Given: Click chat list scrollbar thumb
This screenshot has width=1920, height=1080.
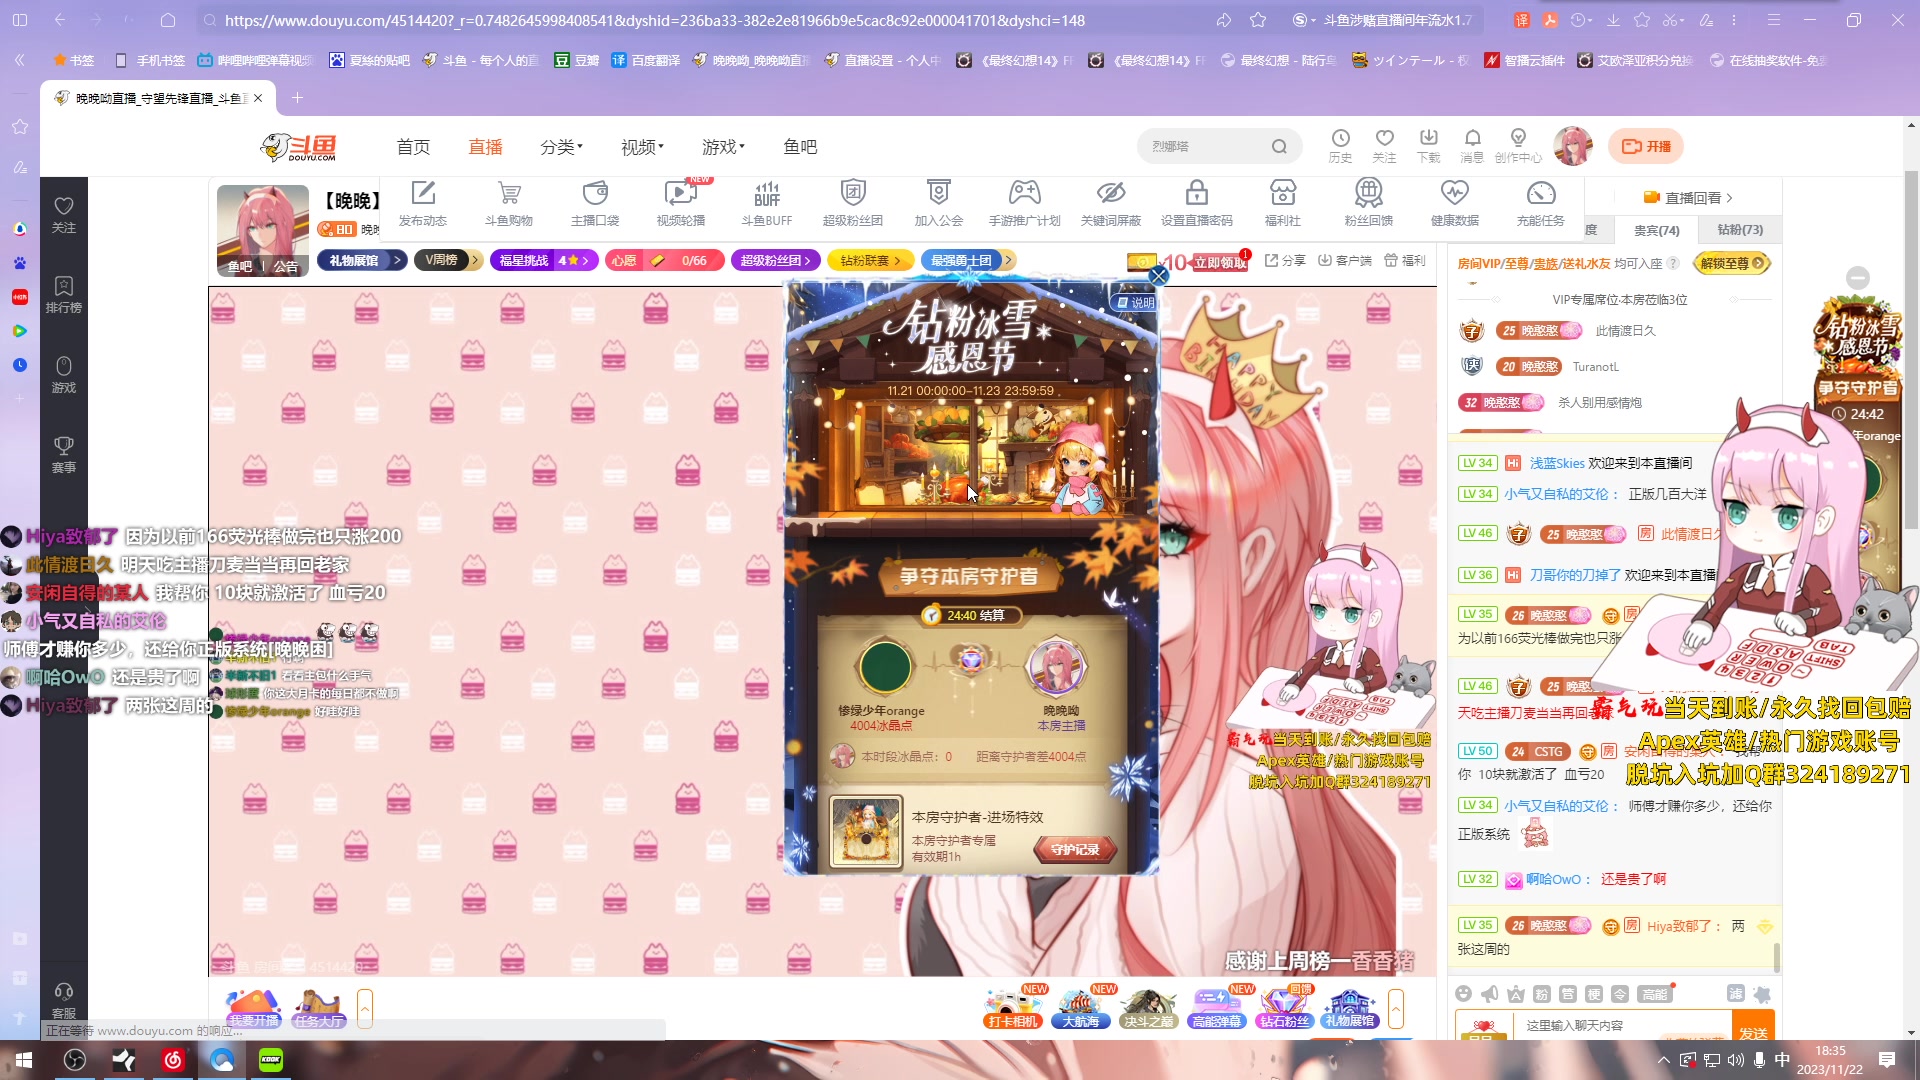Looking at the screenshot, I should [x=1776, y=956].
